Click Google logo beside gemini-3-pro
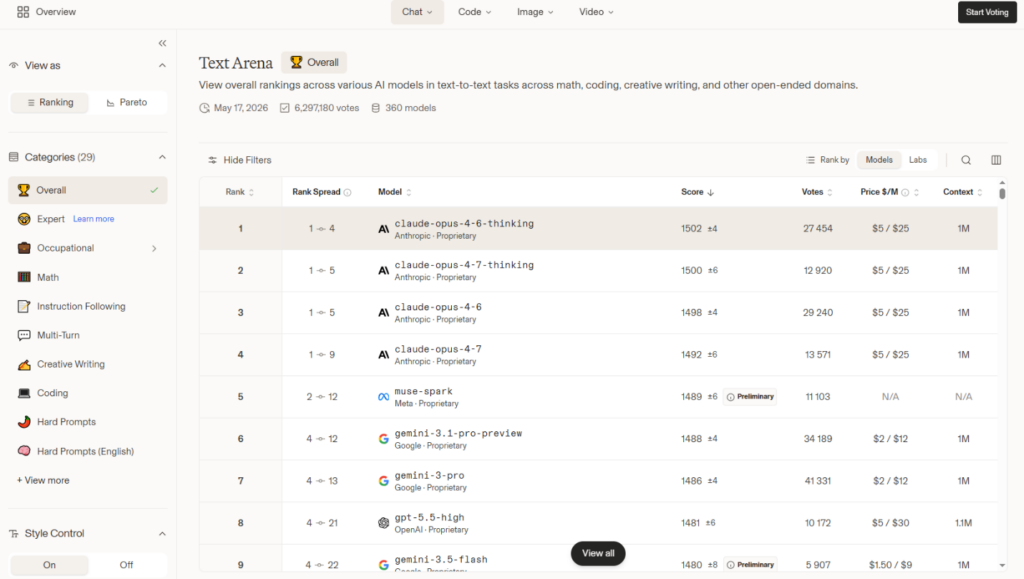 coord(383,481)
